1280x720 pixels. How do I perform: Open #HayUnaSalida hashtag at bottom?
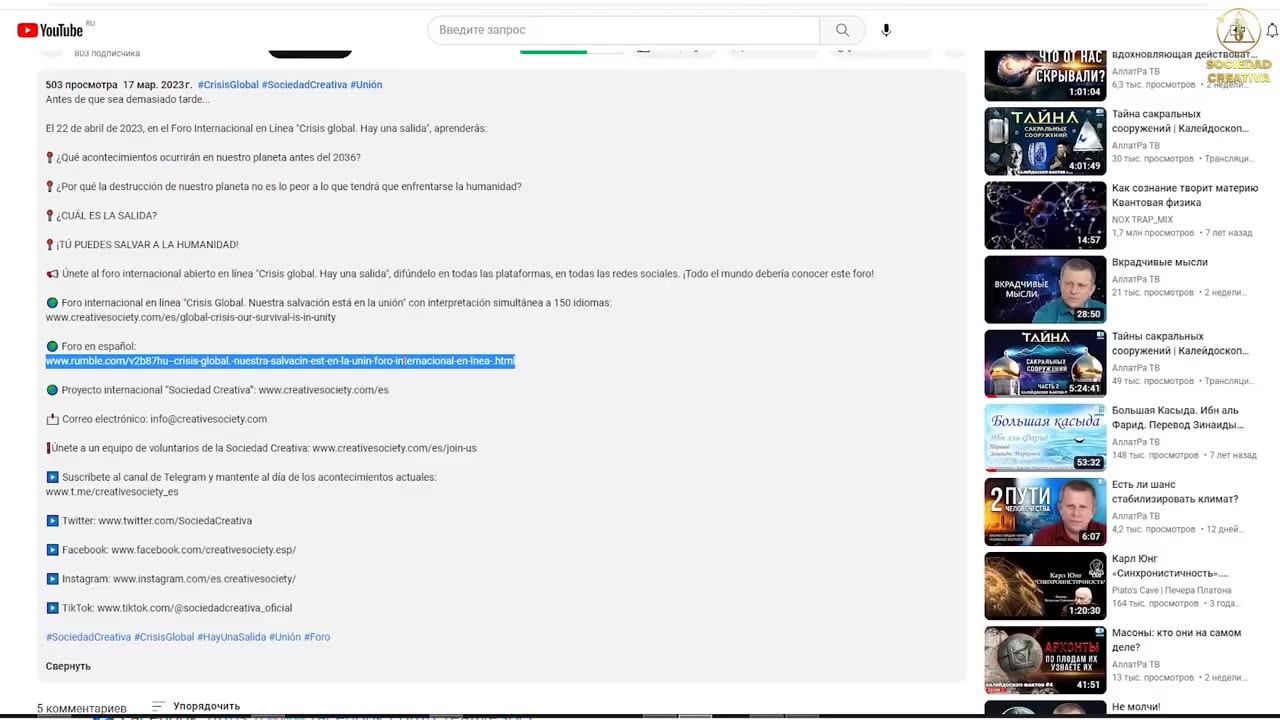tap(231, 637)
